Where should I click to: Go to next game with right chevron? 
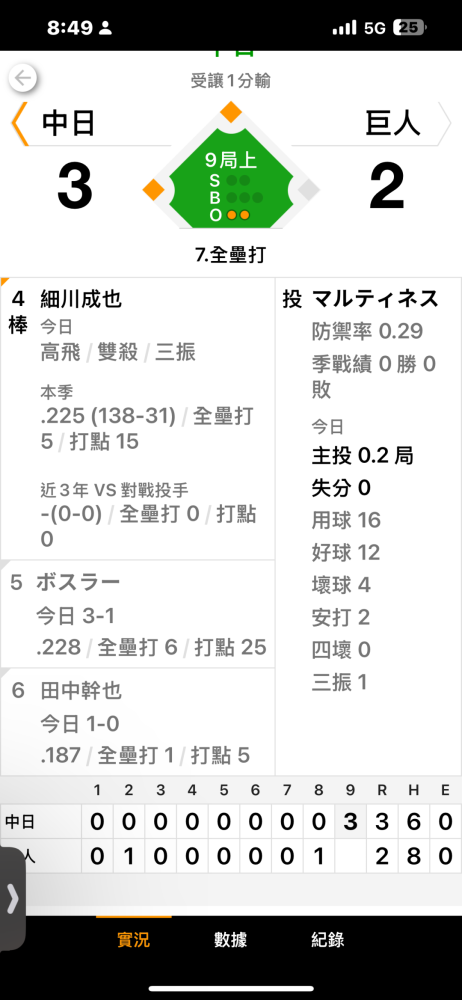pyautogui.click(x=444, y=123)
